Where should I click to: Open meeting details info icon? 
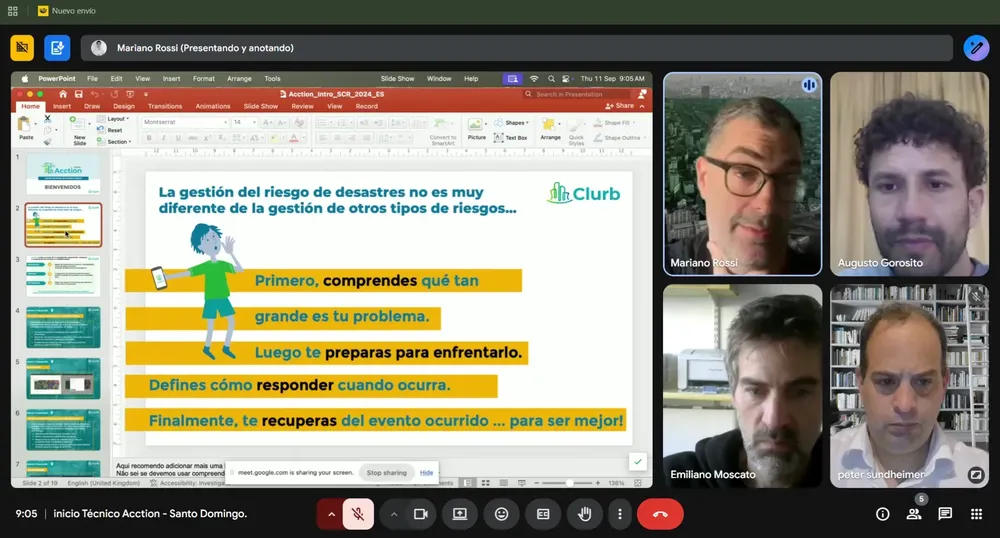coord(882,514)
